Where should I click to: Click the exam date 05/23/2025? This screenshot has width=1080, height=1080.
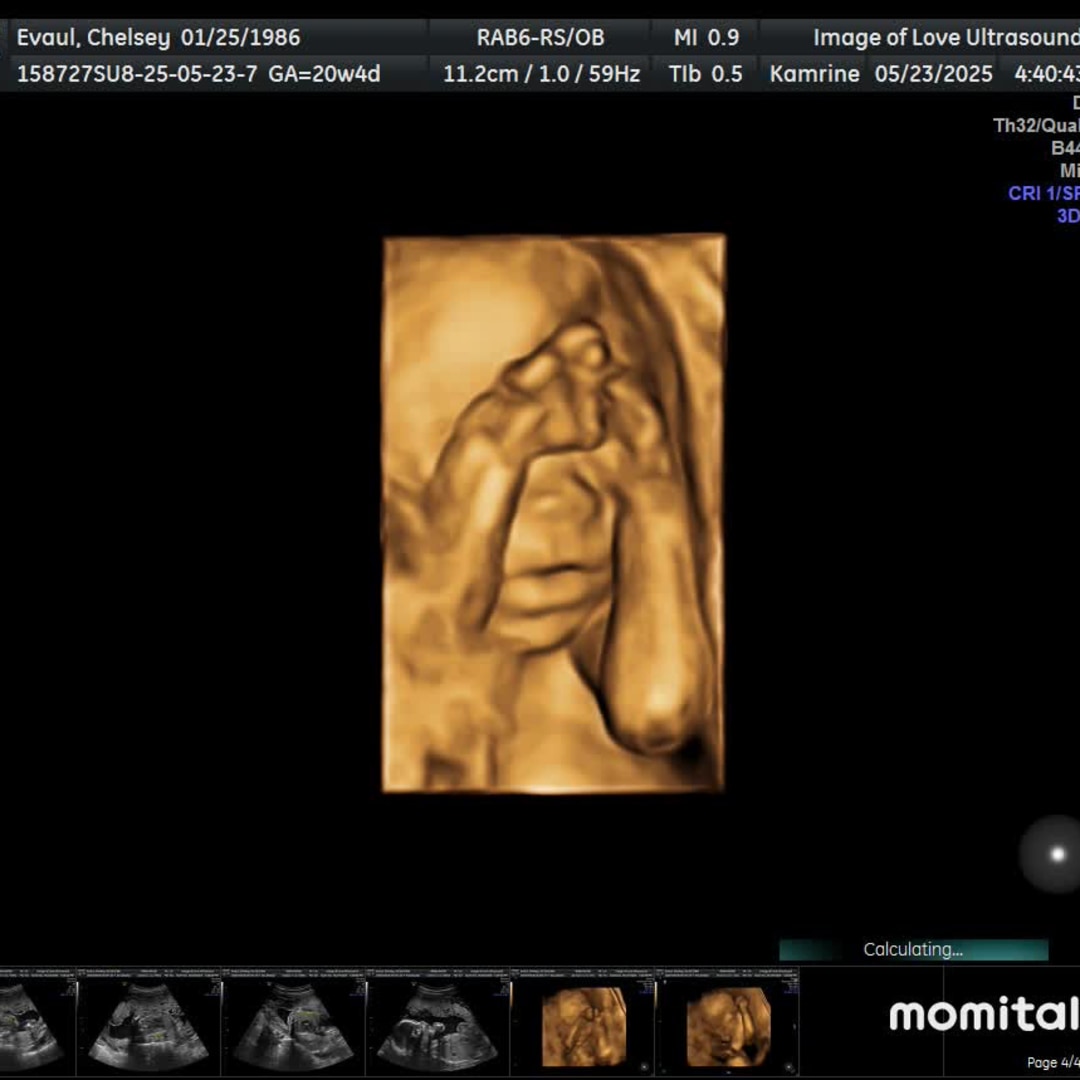pos(933,74)
